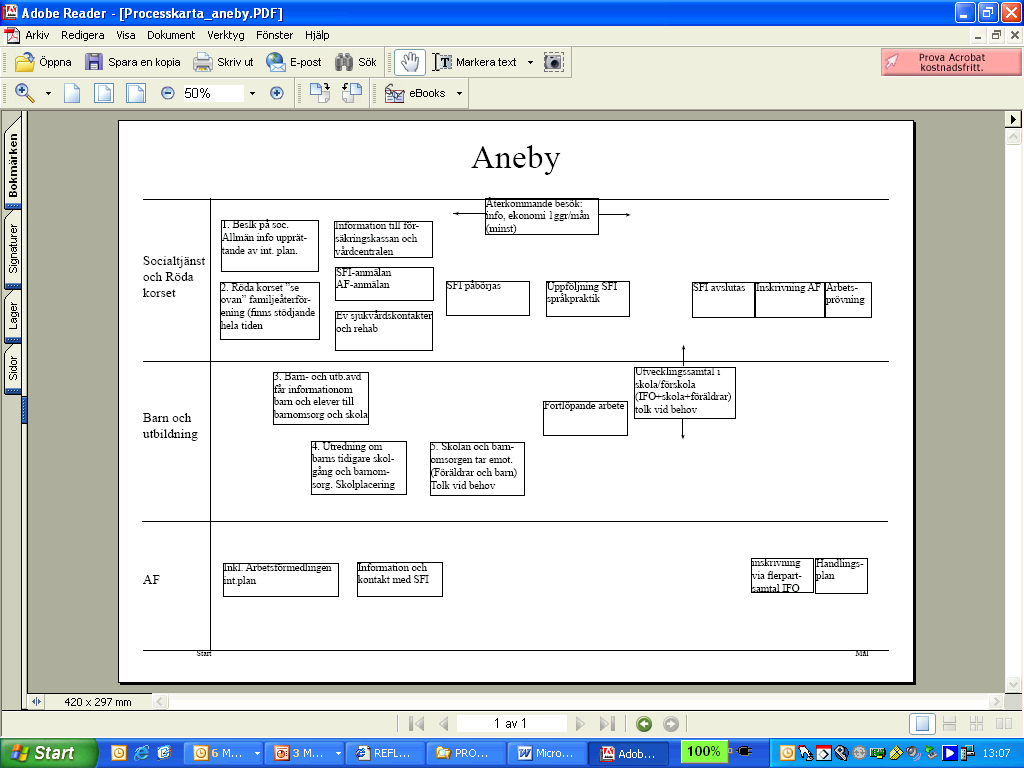Click the Fit Width view icon
Image resolution: width=1024 pixels, height=768 pixels.
coord(136,93)
